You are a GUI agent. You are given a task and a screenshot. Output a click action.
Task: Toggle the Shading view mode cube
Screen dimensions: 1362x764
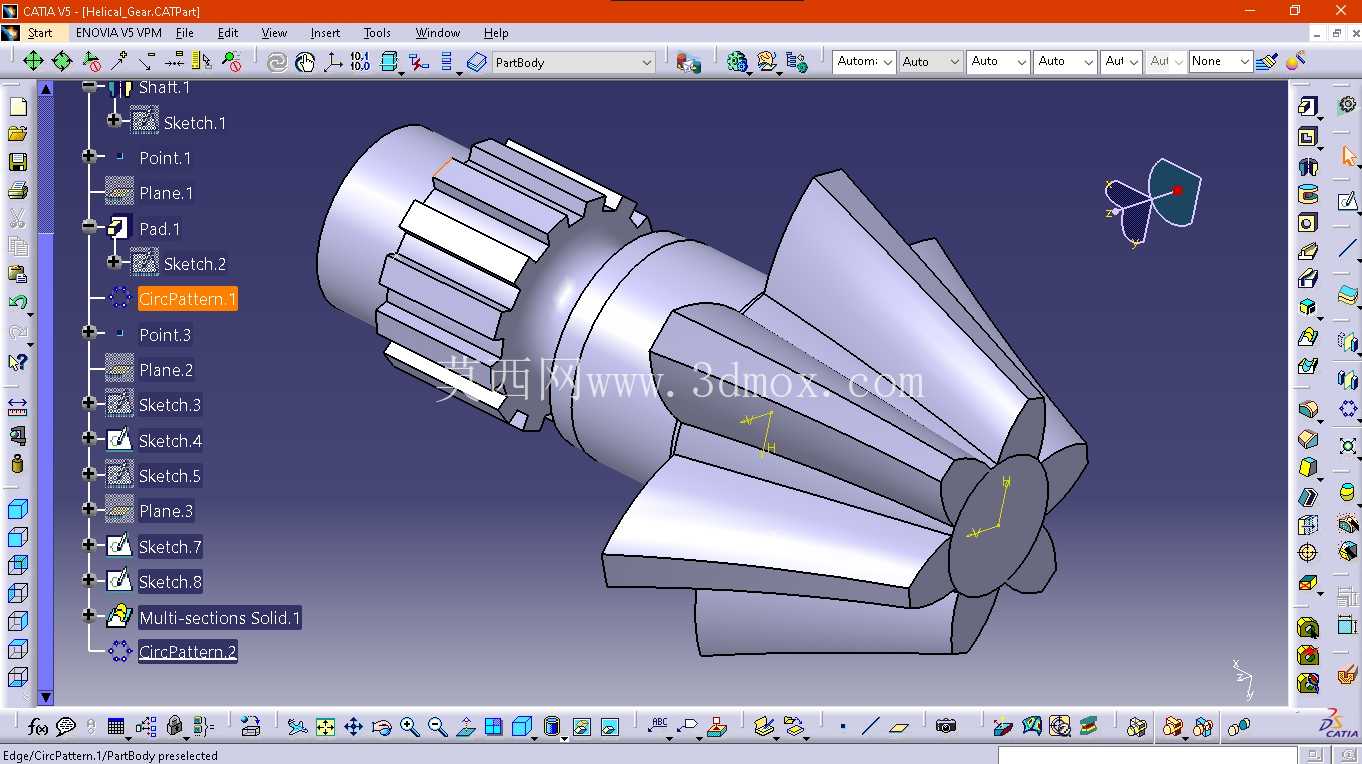(x=551, y=727)
